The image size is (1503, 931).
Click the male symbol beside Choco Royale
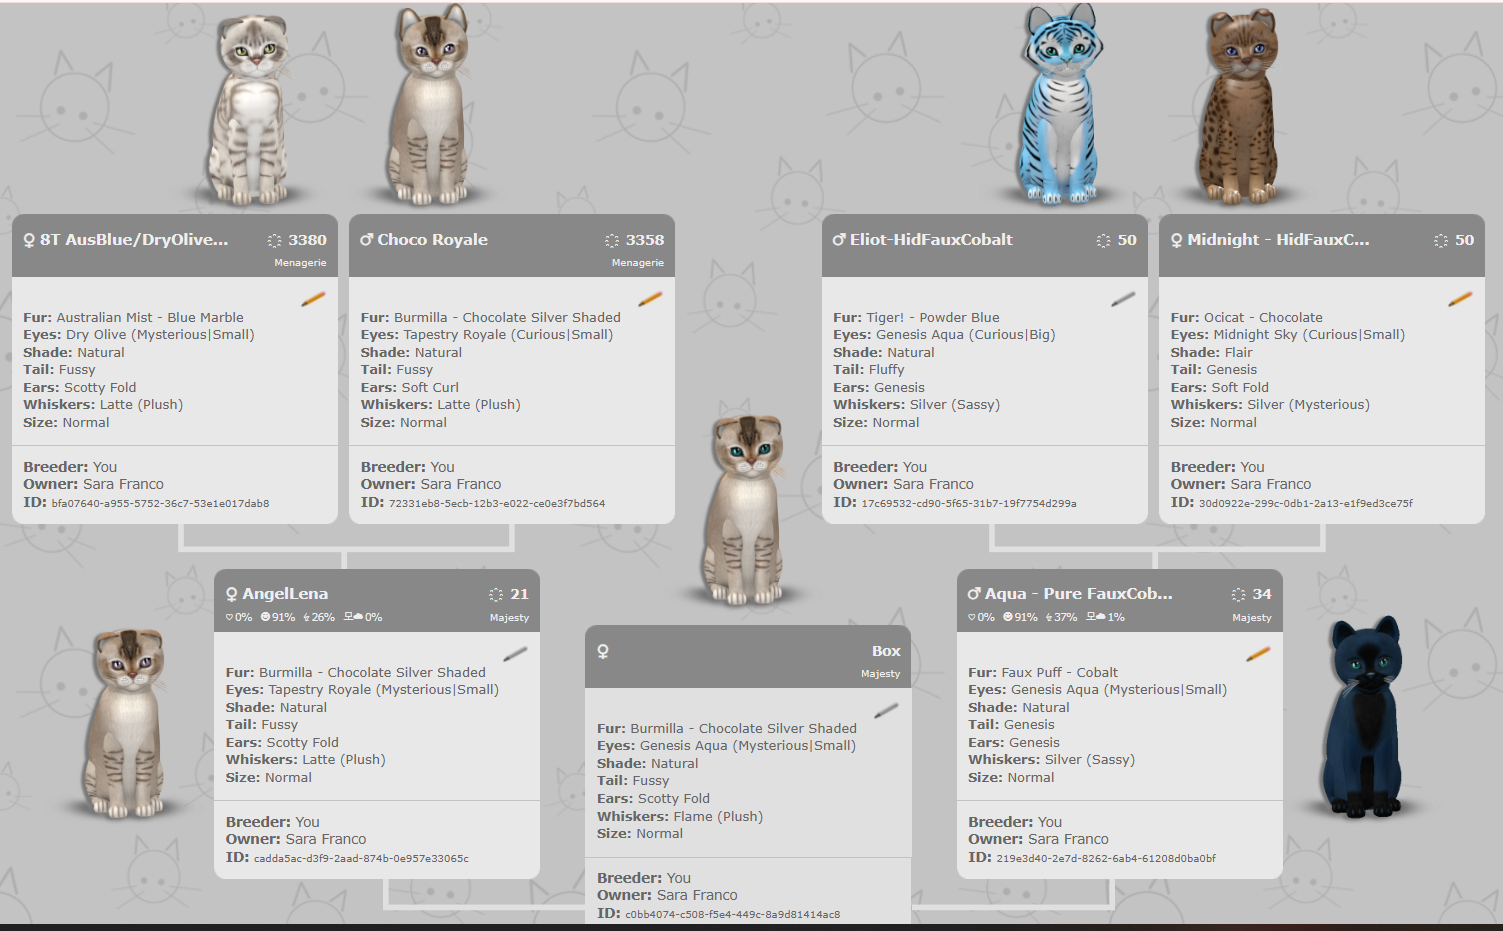pos(367,239)
